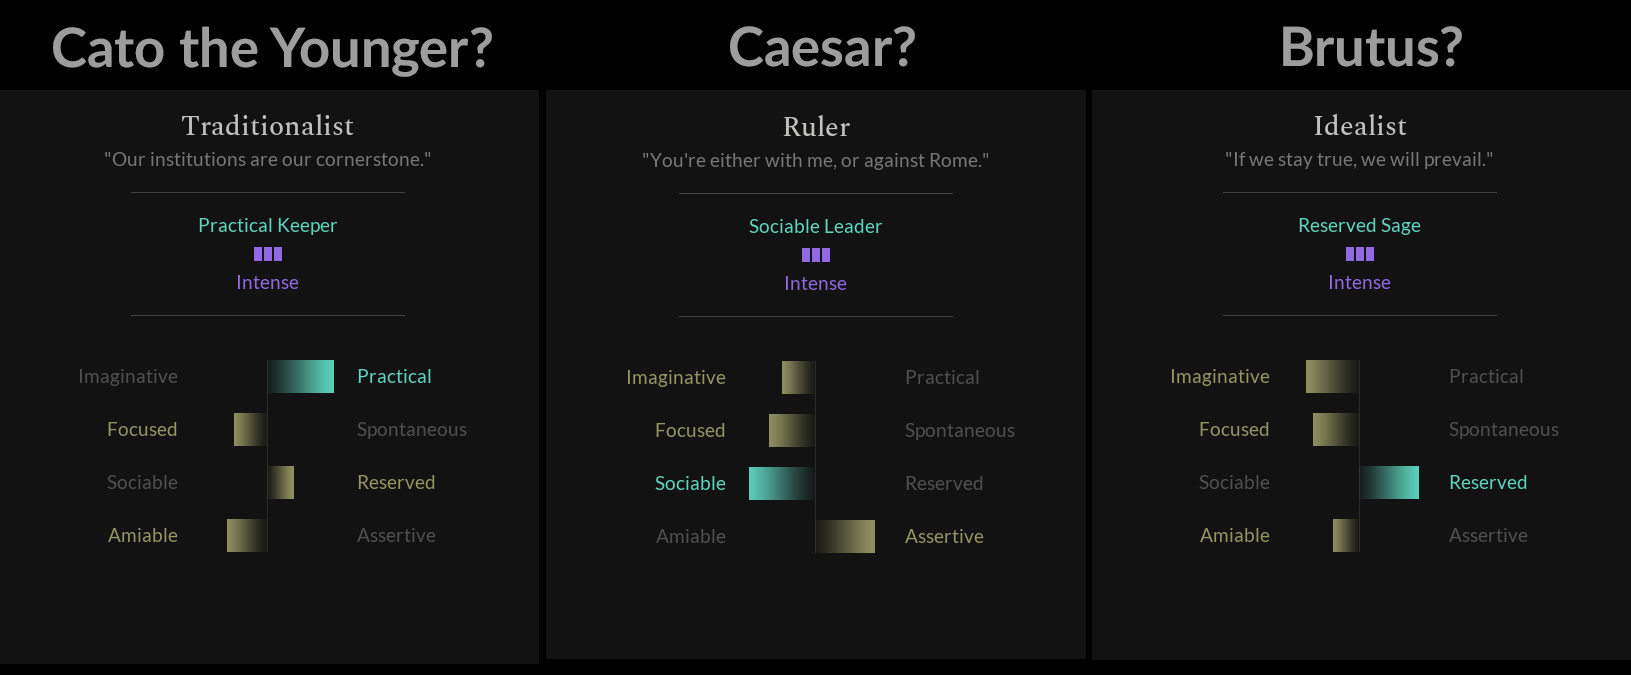Click the 'Ruler' card title
The width and height of the screenshot is (1631, 675).
click(x=816, y=127)
